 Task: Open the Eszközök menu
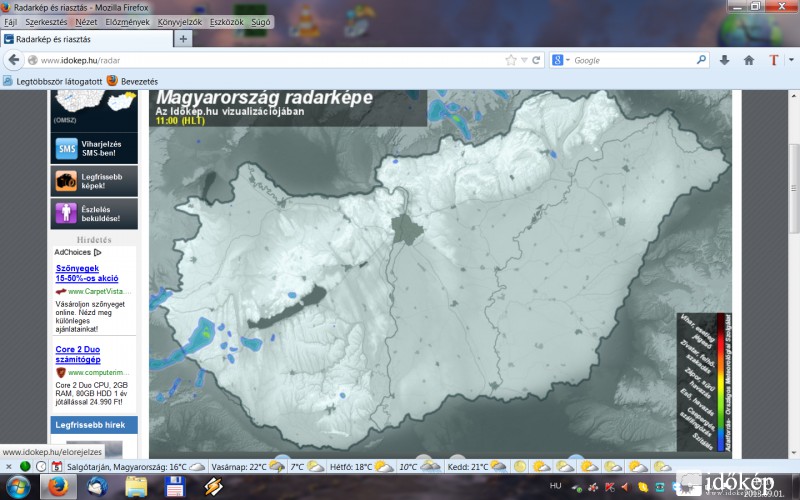point(227,22)
